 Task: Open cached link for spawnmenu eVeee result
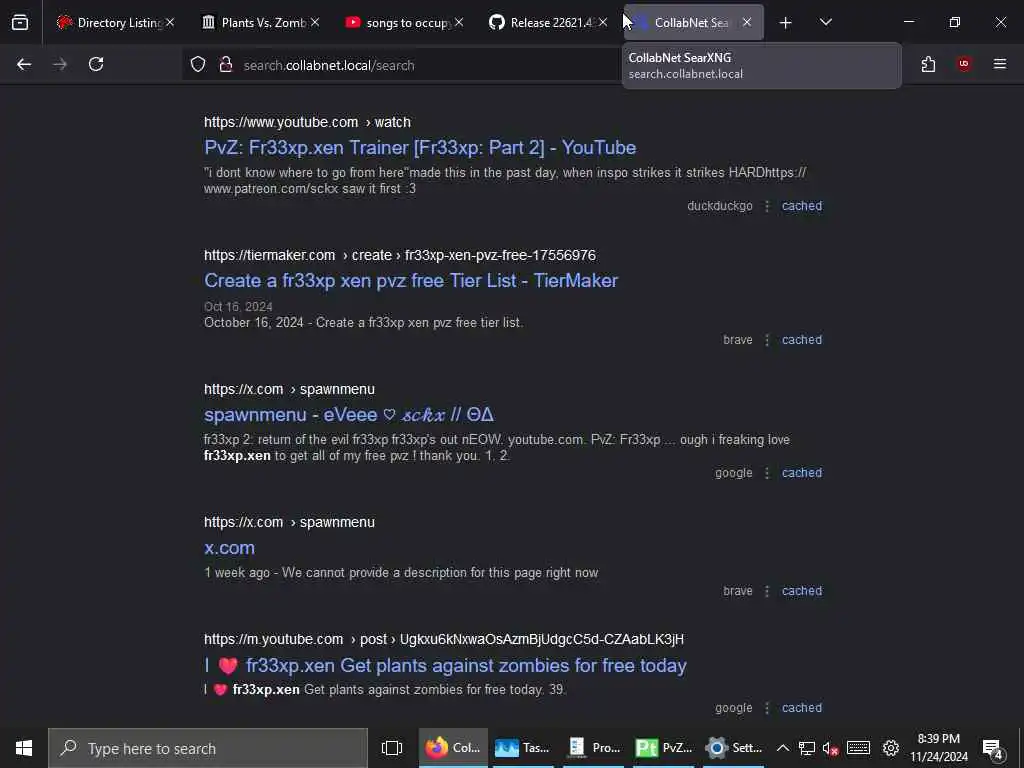tap(802, 473)
